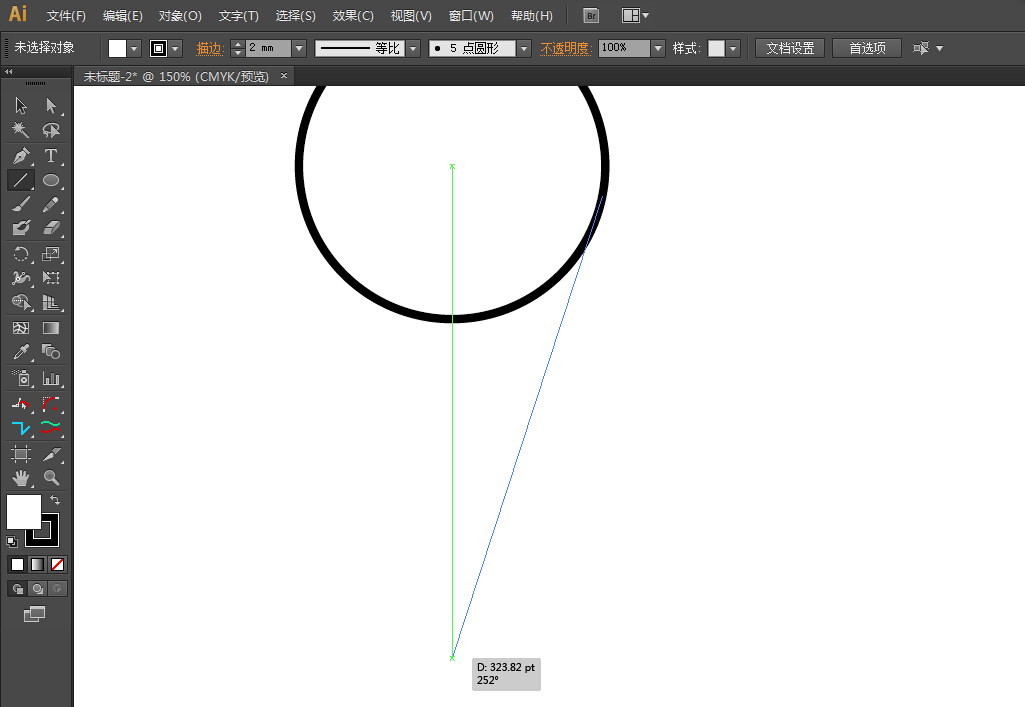Open the '等比' width profile dropdown
This screenshot has width=1025, height=707.
coord(413,47)
